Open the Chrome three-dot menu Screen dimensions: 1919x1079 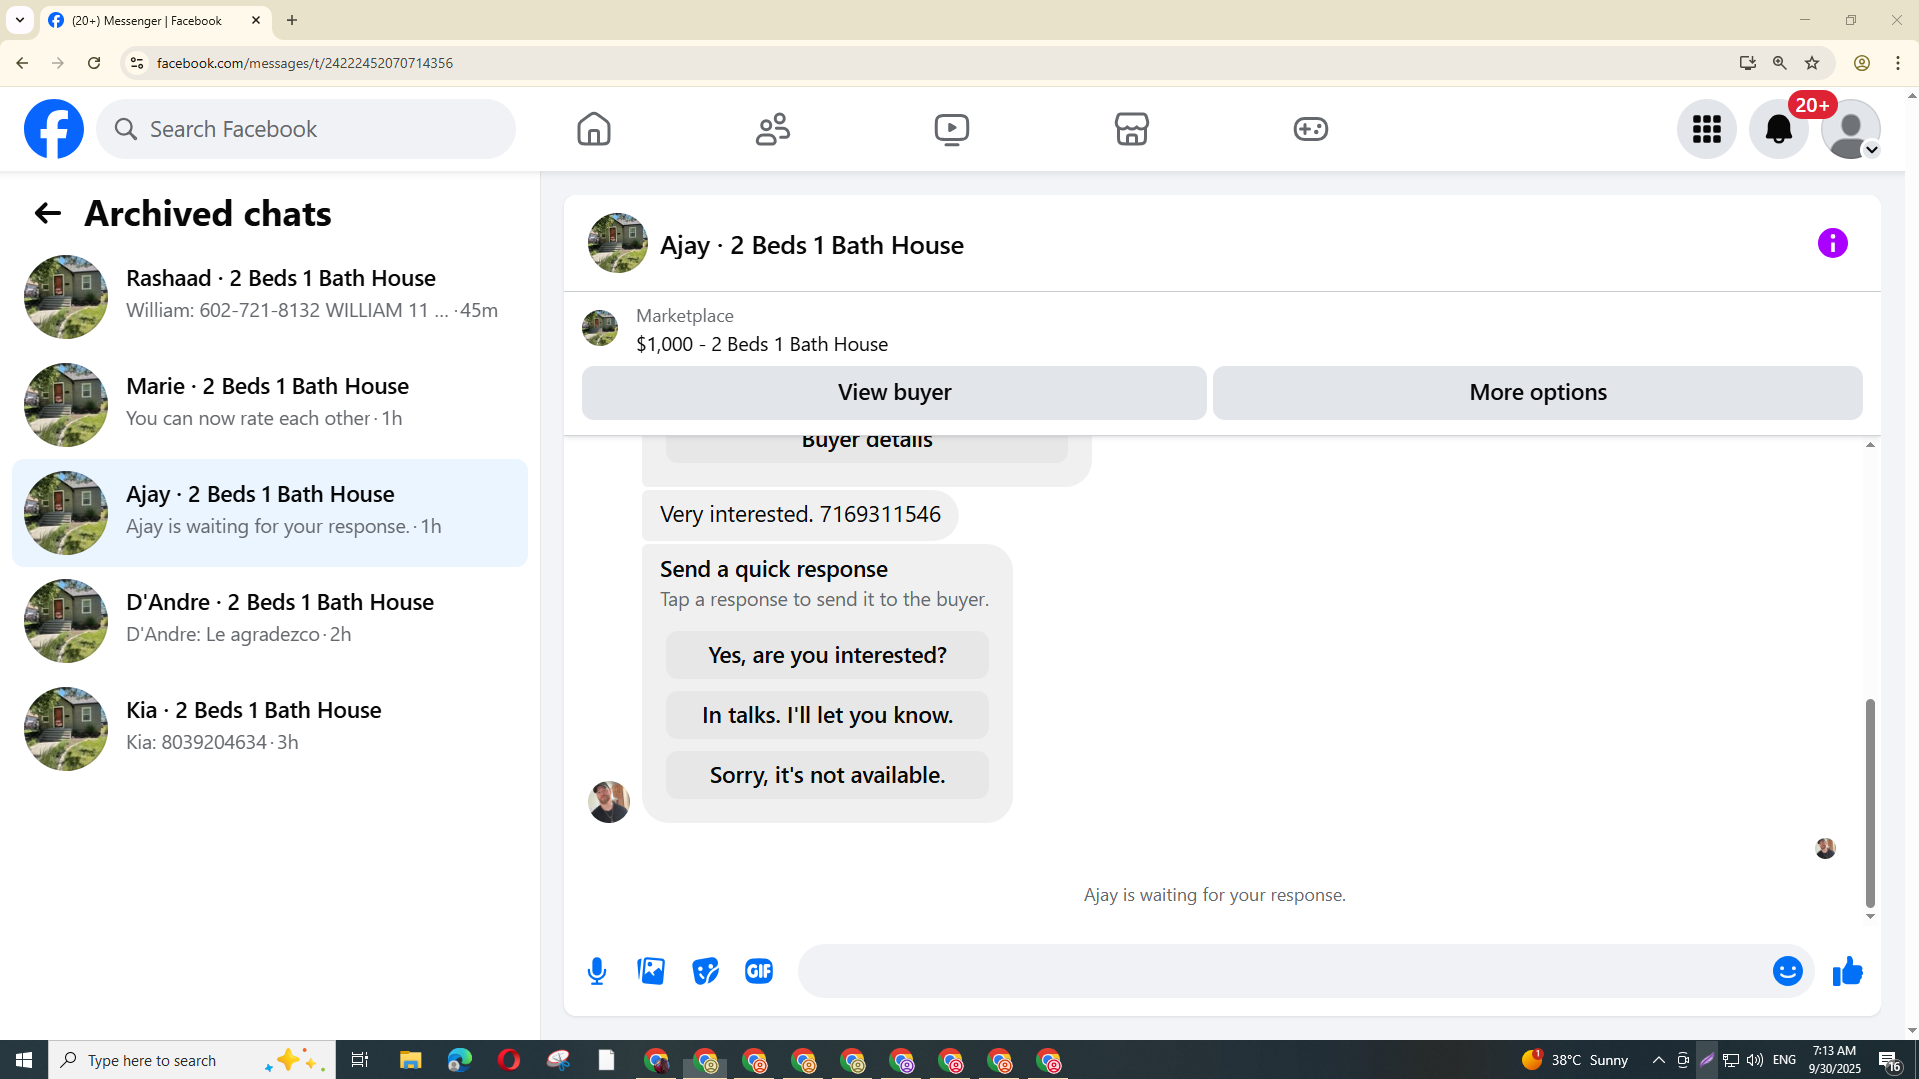point(1897,63)
